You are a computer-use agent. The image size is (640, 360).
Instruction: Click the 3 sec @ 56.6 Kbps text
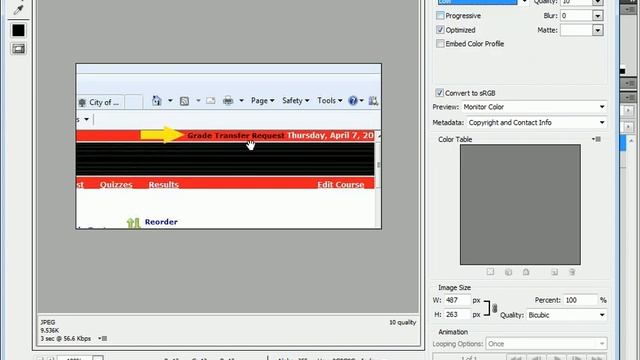coord(66,338)
